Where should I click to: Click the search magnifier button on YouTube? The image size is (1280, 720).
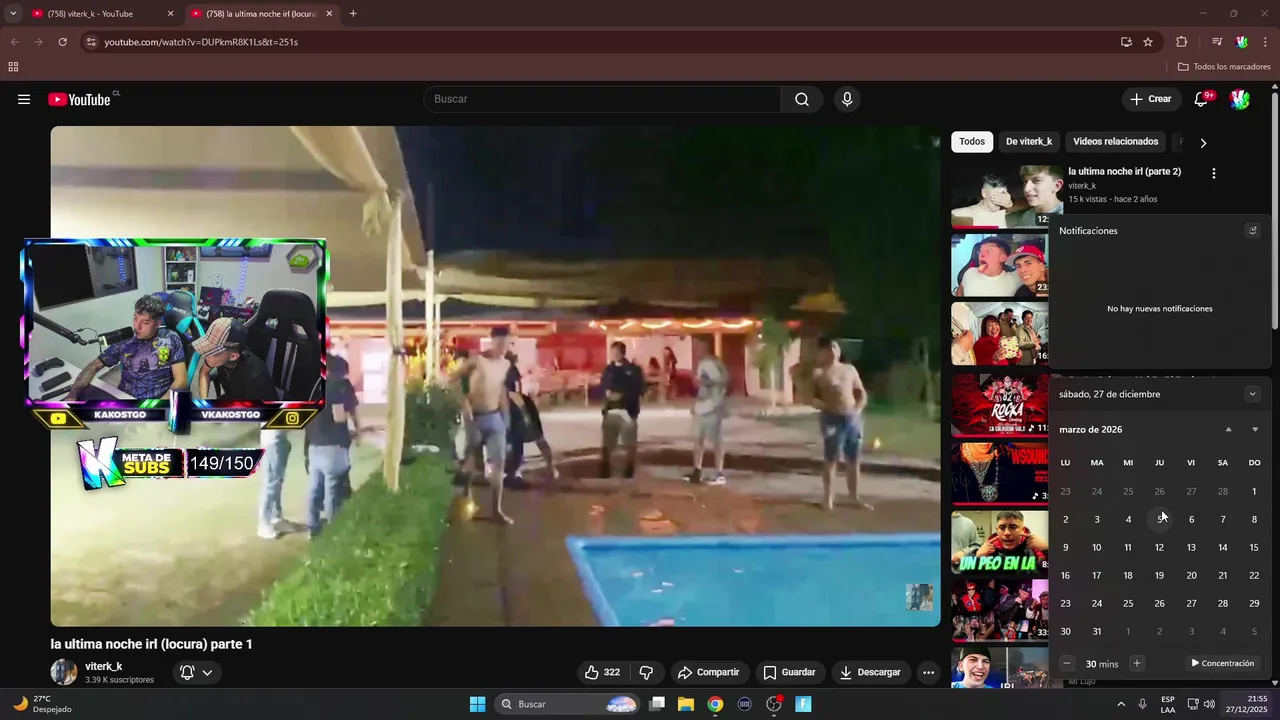[802, 99]
